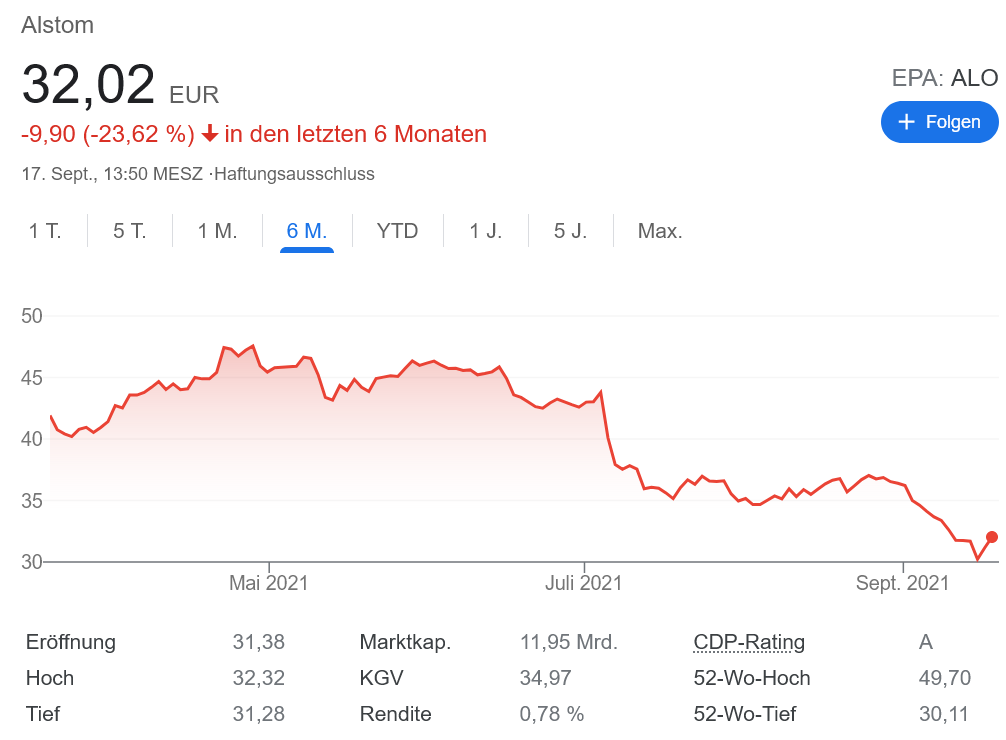Image resolution: width=1006 pixels, height=740 pixels.
Task: Click the plus icon in Folgen button
Action: pos(907,122)
